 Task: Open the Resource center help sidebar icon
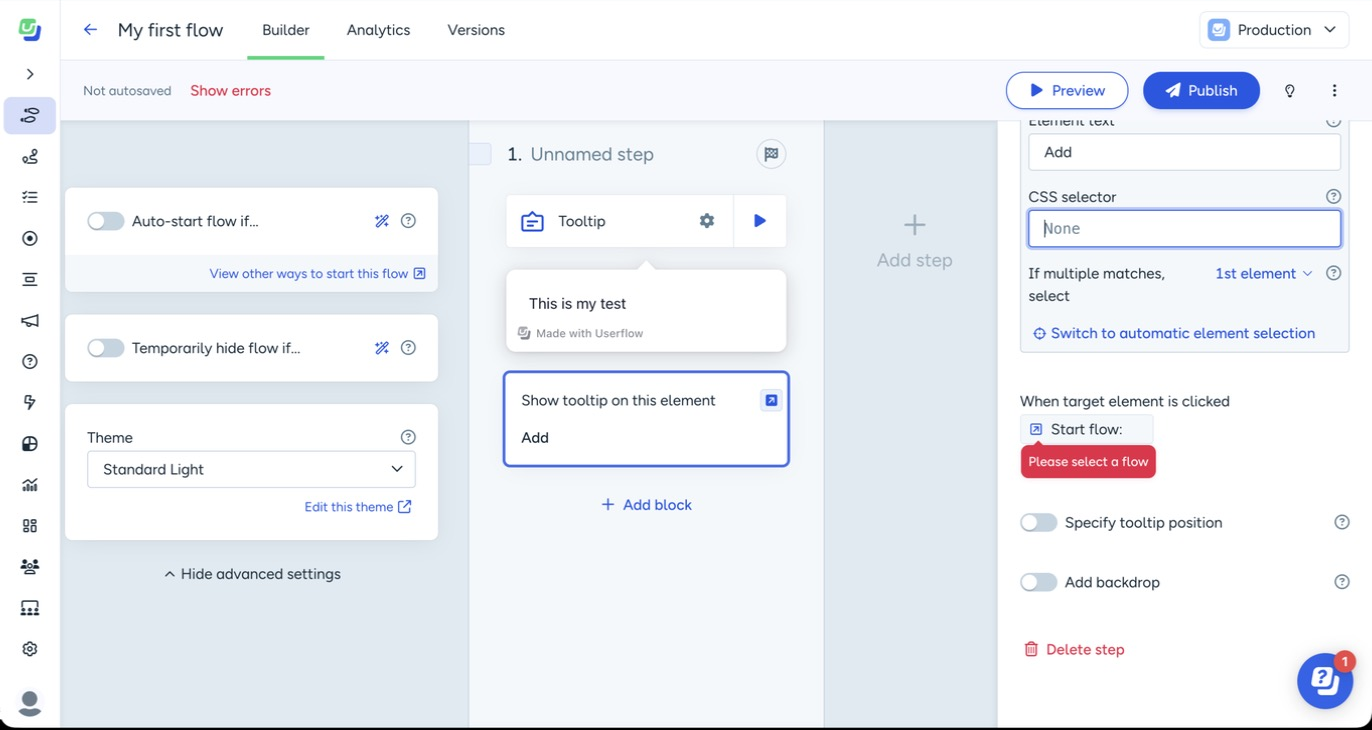30,362
